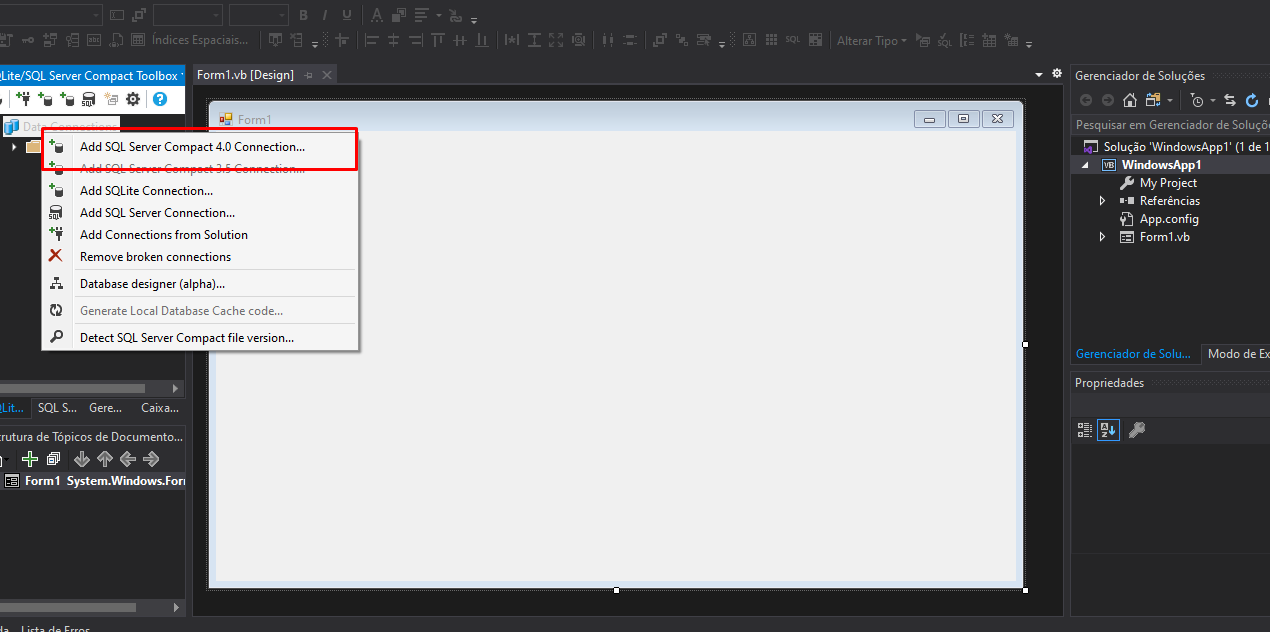Click the blue refresh icon in Gerenciador de Soluções
This screenshot has height=632, width=1270.
(x=1252, y=100)
